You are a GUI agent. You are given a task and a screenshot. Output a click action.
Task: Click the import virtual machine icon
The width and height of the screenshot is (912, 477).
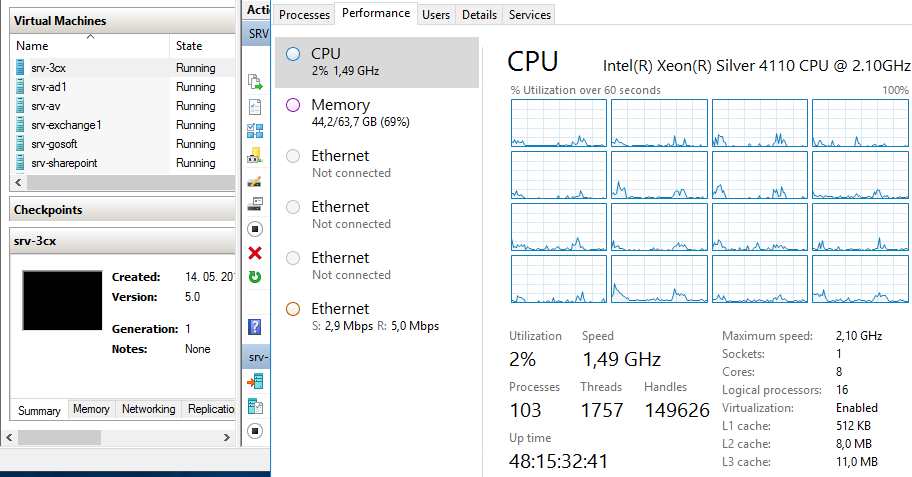[x=255, y=82]
